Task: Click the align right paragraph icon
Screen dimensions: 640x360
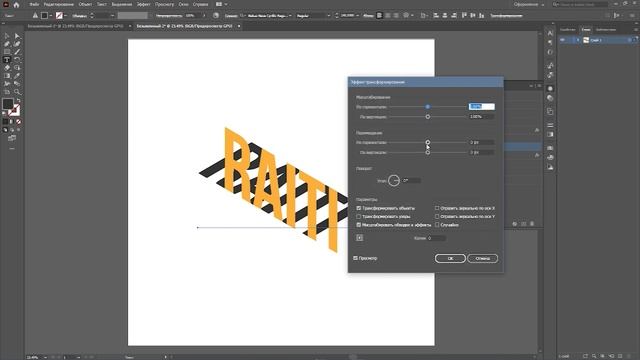Action: [x=396, y=16]
